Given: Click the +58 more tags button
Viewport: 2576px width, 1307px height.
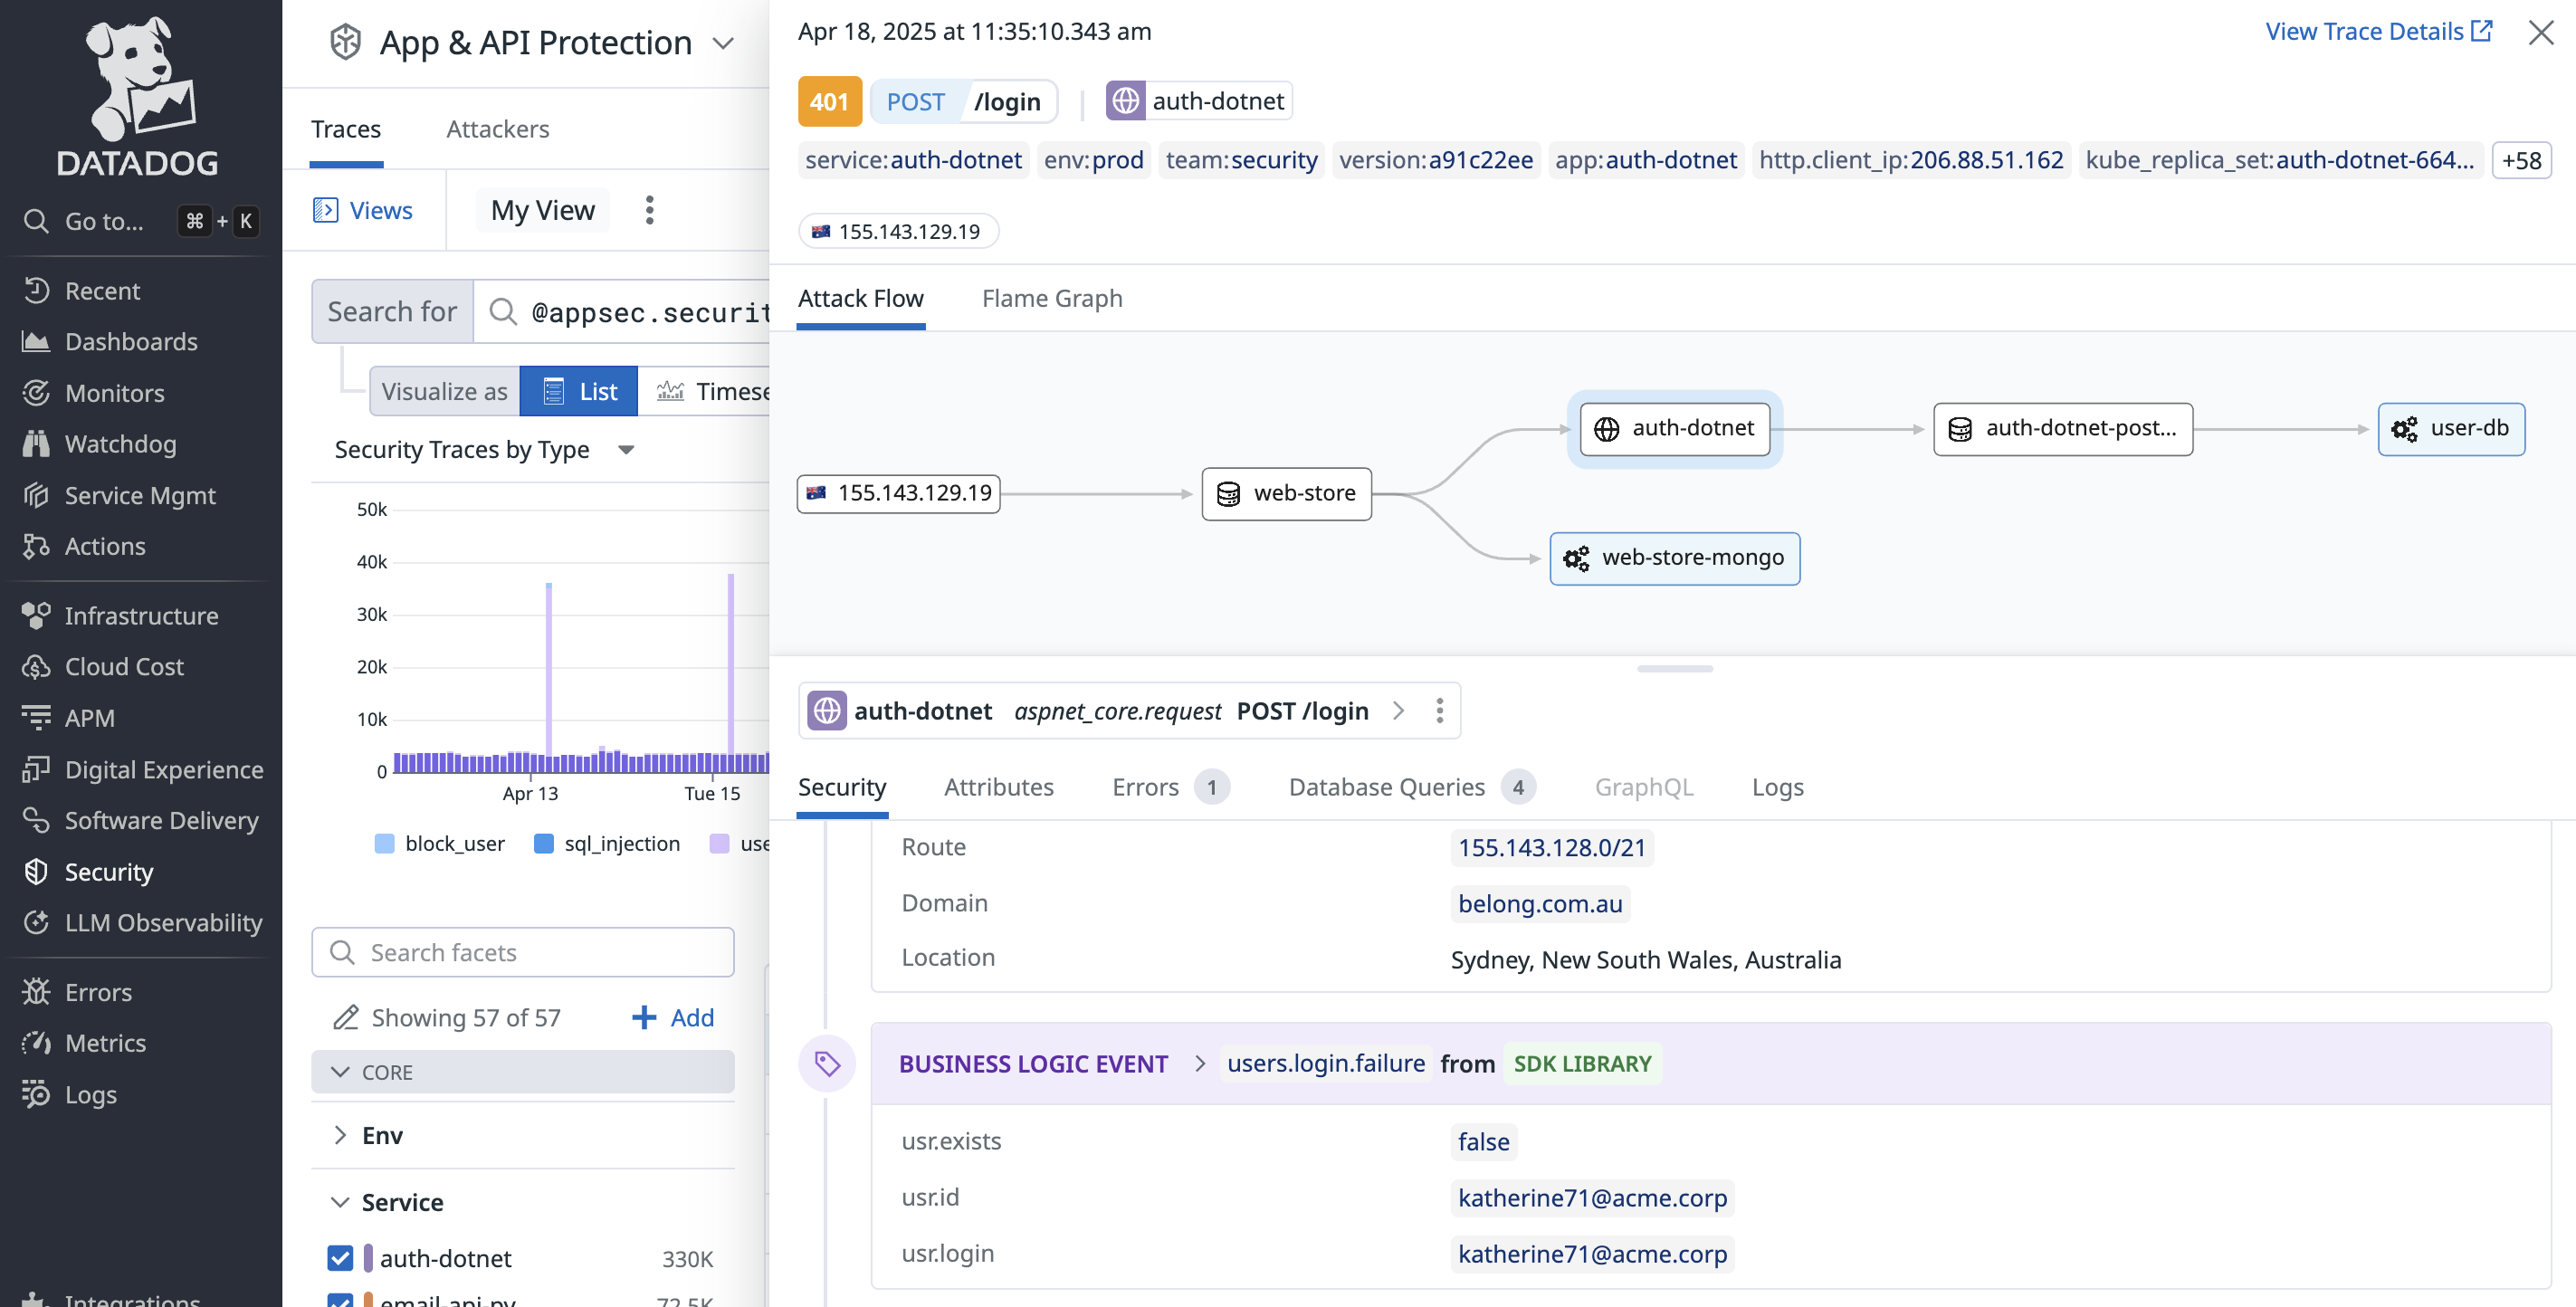Looking at the screenshot, I should [x=2520, y=160].
